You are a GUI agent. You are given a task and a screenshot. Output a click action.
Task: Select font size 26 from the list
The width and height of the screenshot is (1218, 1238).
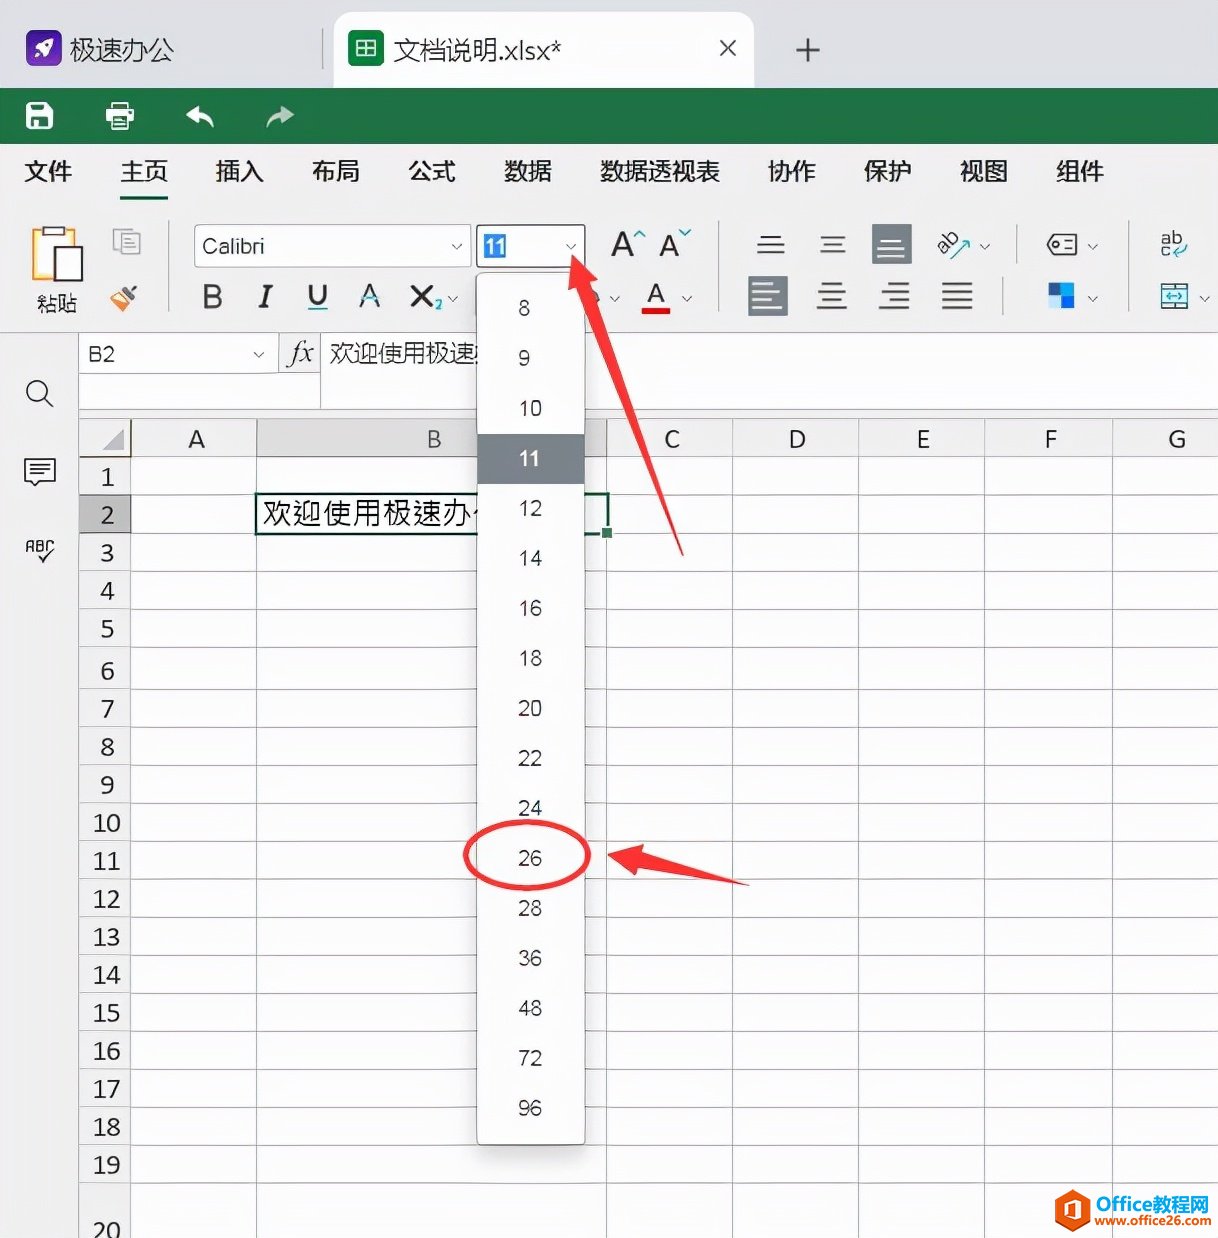(x=529, y=858)
